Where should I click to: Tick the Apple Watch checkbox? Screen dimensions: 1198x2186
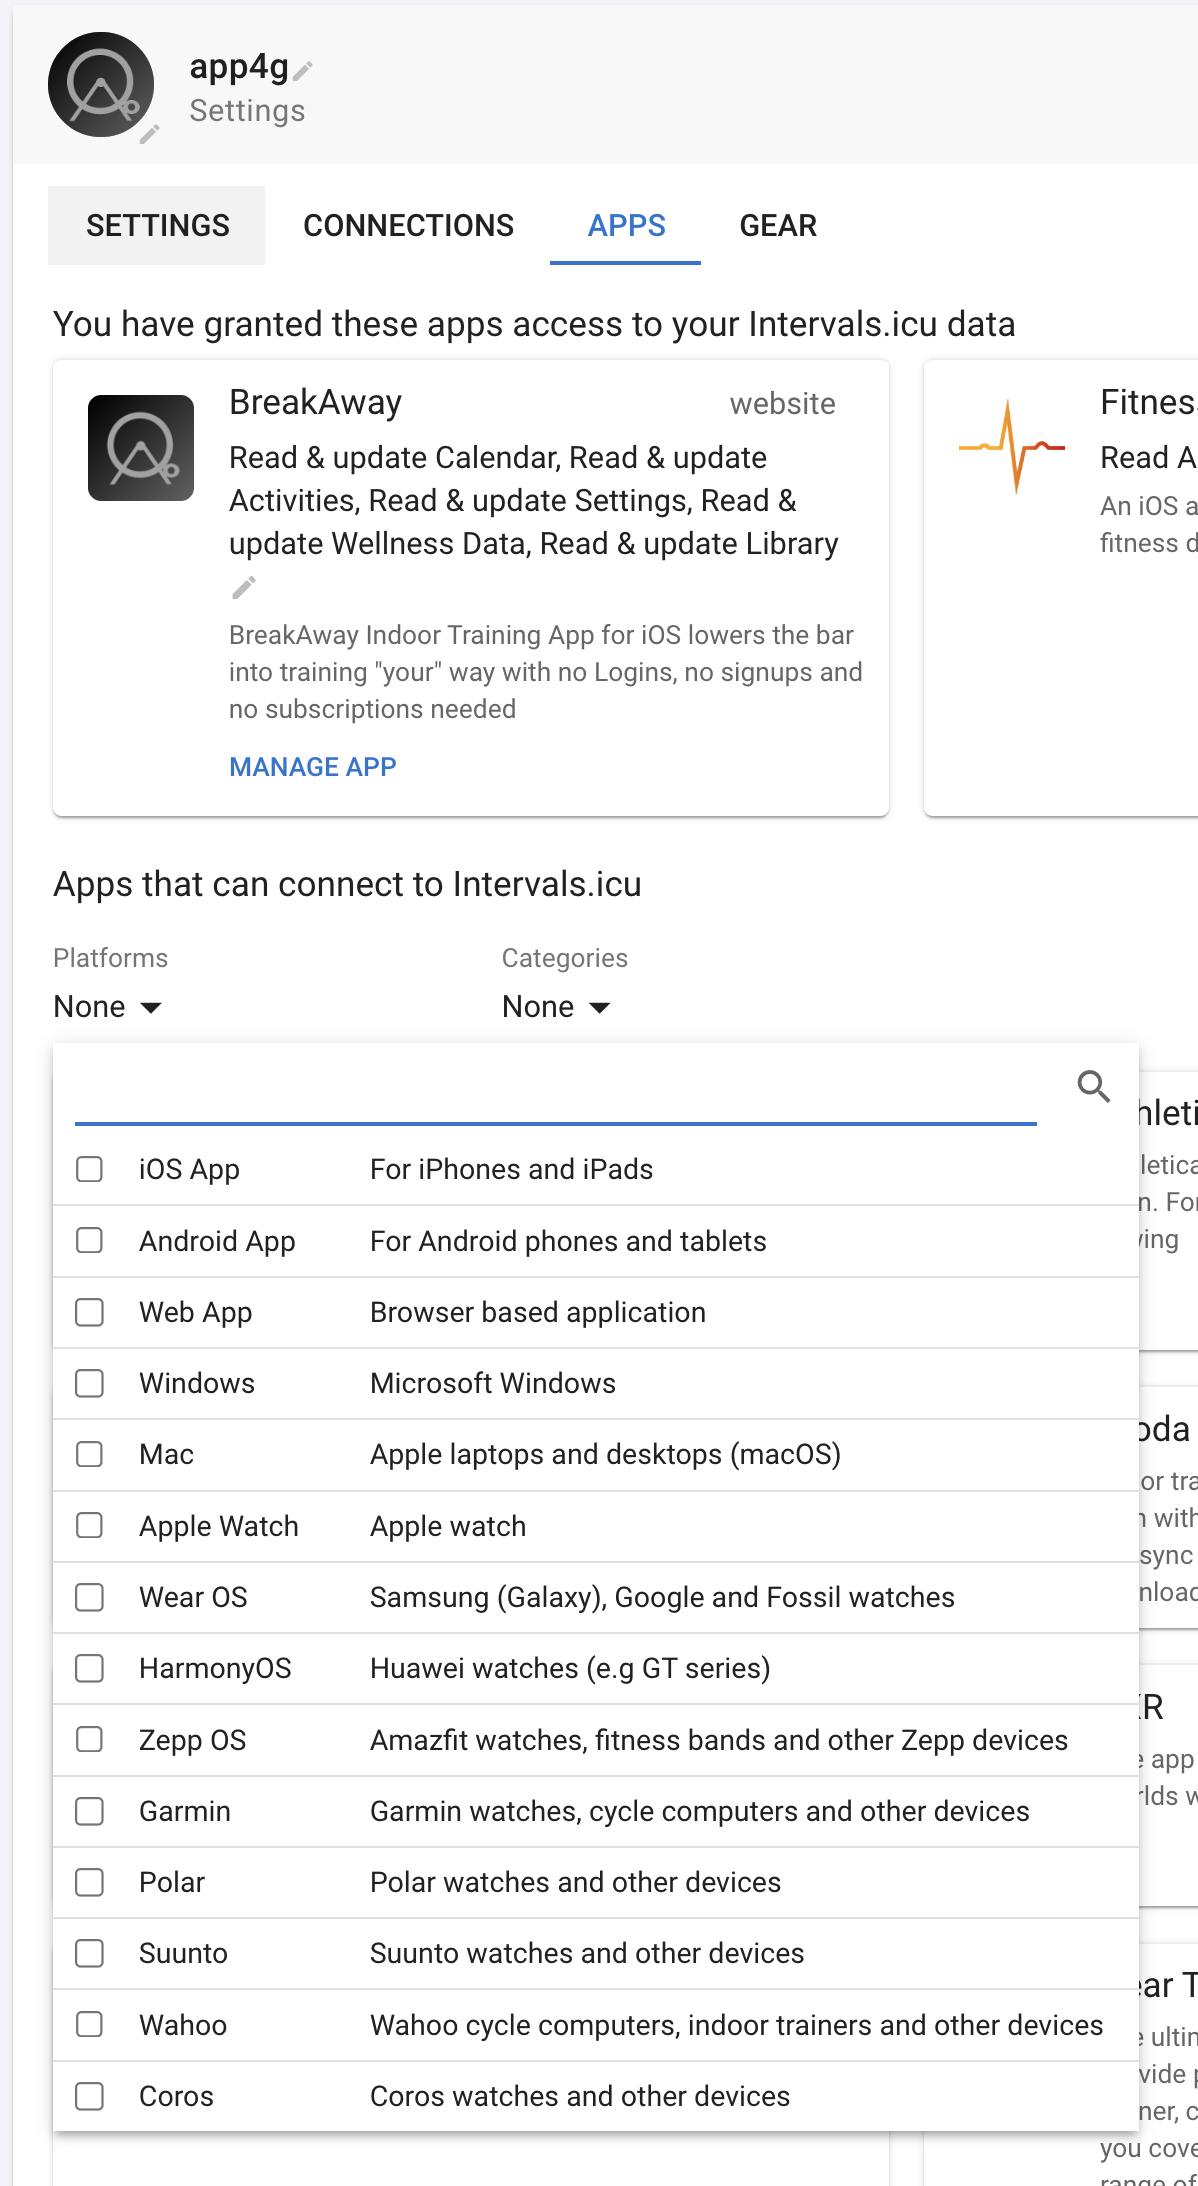tap(90, 1526)
